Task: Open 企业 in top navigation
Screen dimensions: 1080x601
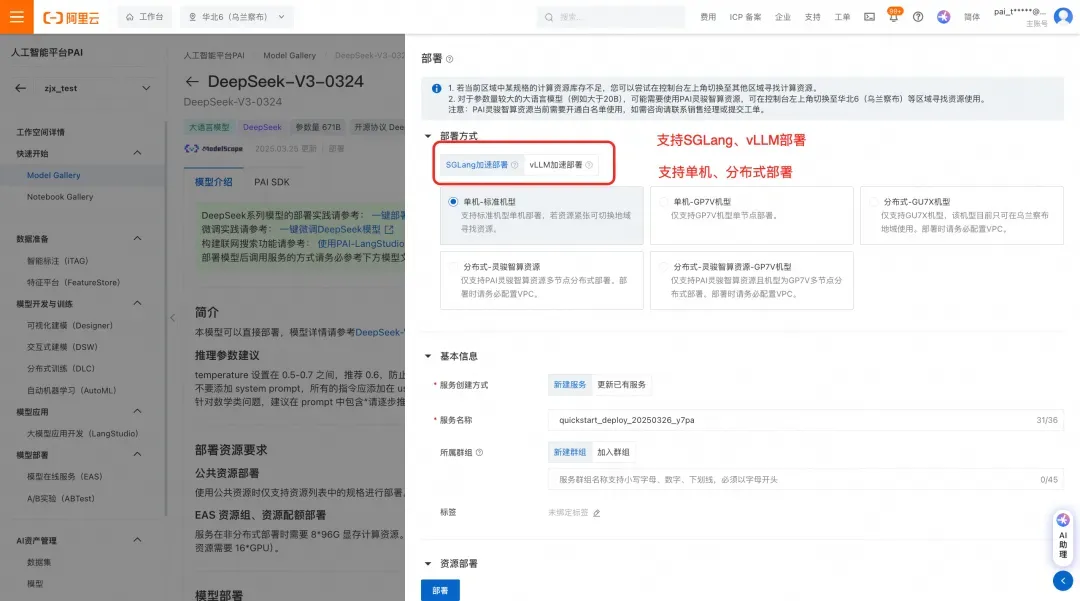Action: 782,17
